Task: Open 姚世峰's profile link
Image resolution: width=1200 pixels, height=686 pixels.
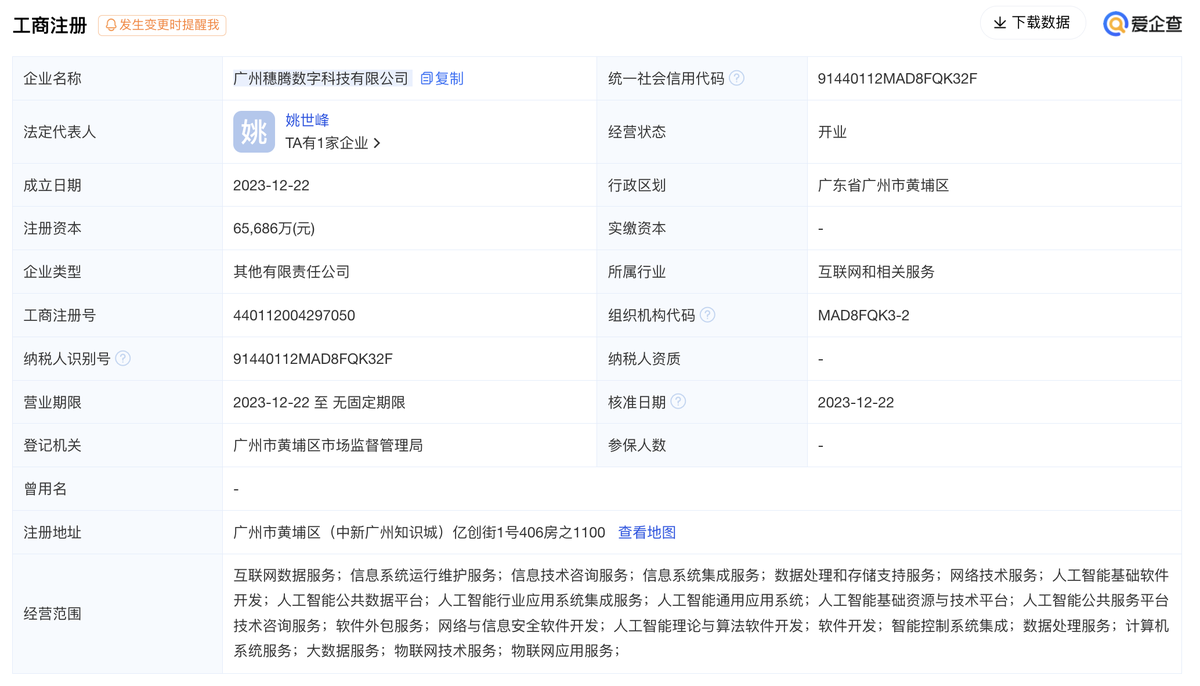Action: [x=306, y=119]
